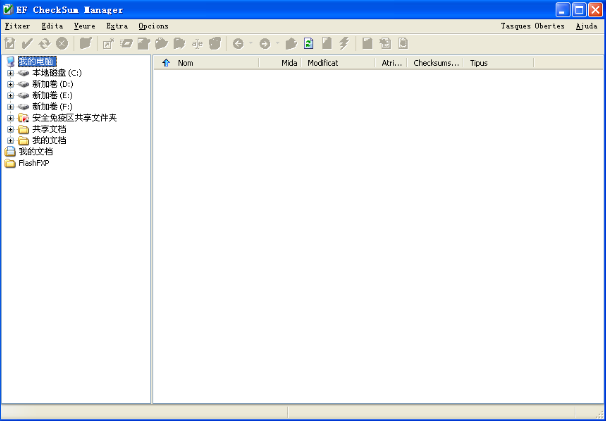Click the 我的电脑 computer icon
Image resolution: width=606 pixels, height=421 pixels.
click(x=10, y=61)
